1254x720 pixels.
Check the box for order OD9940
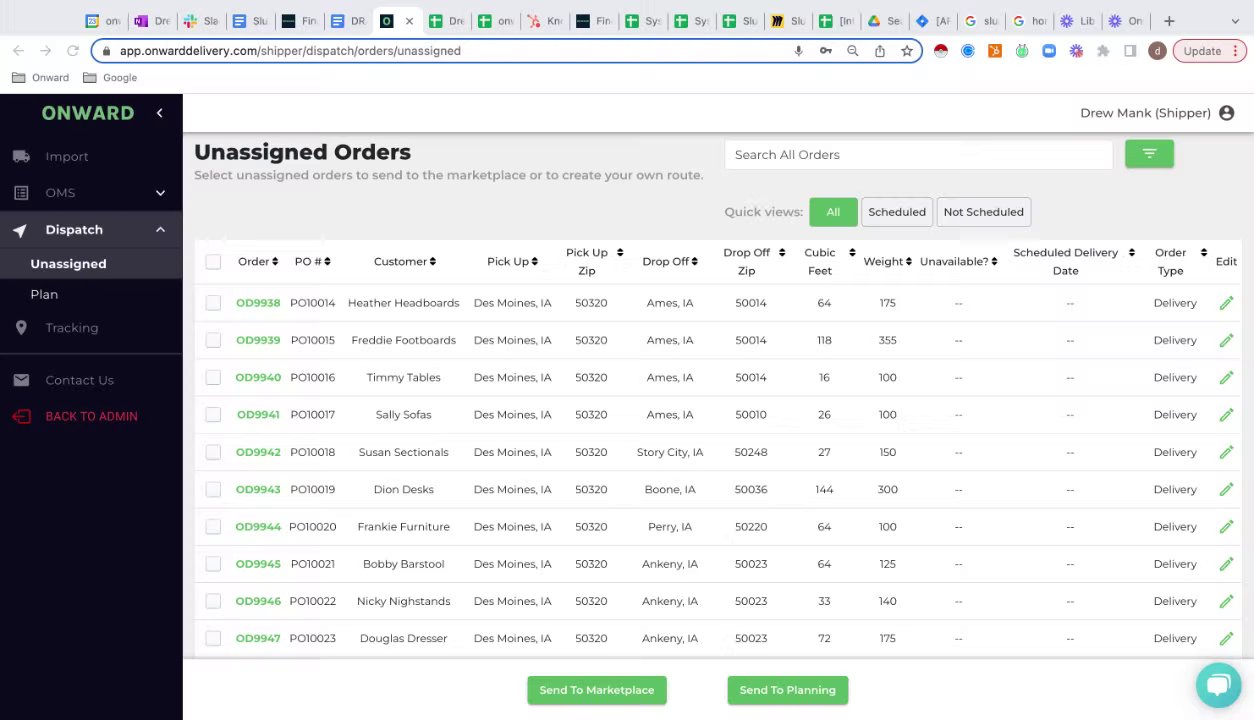[213, 378]
